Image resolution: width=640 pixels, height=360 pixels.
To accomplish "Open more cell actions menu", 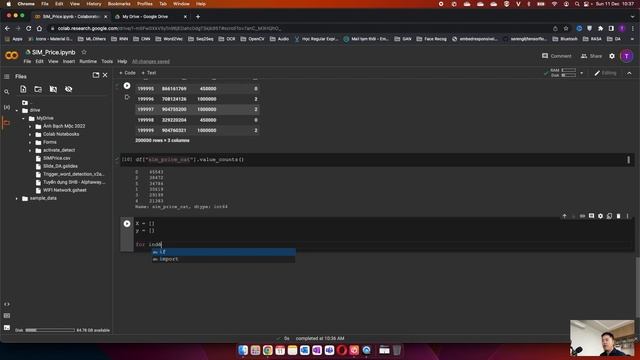I will coord(627,216).
